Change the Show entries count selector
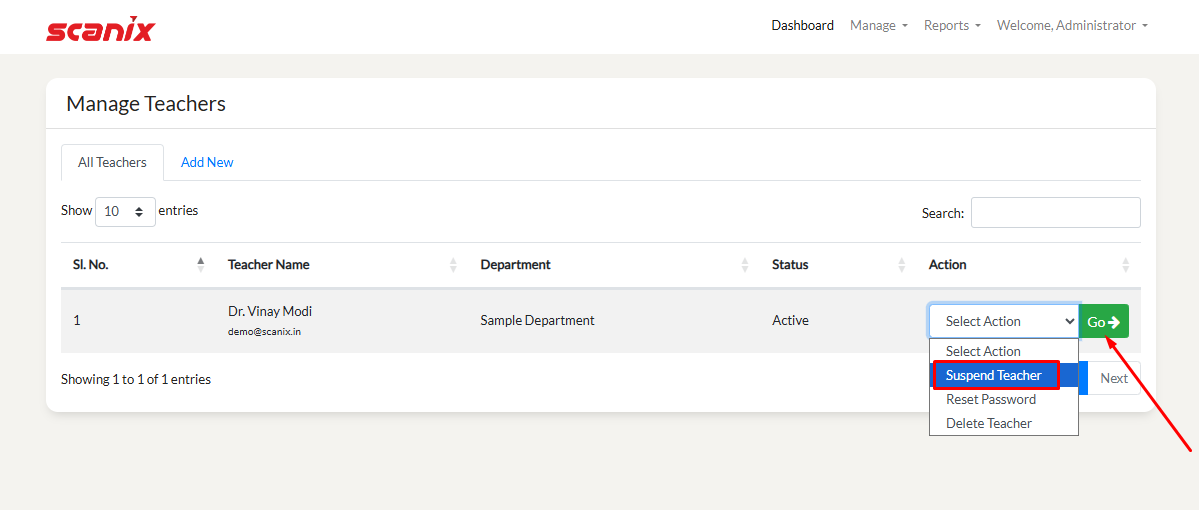 125,212
